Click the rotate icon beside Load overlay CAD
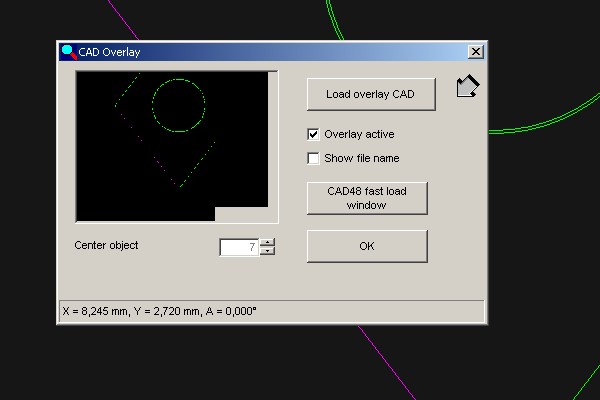Viewport: 600px width, 400px height. [467, 88]
